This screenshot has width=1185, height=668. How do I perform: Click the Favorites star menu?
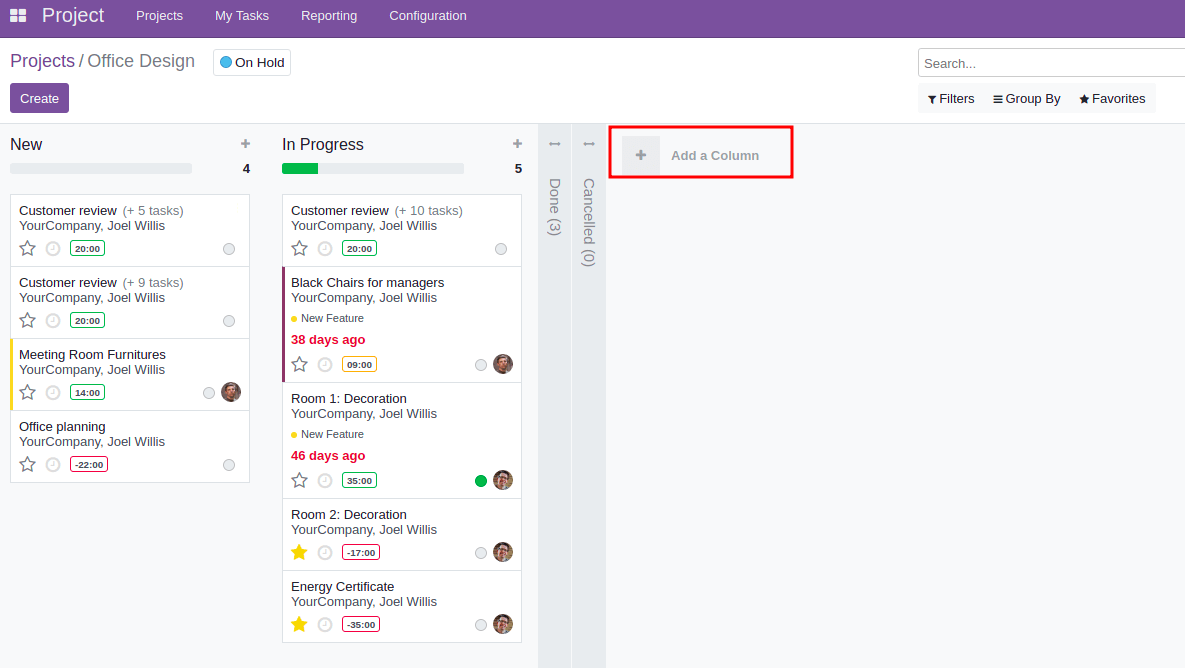(1111, 98)
